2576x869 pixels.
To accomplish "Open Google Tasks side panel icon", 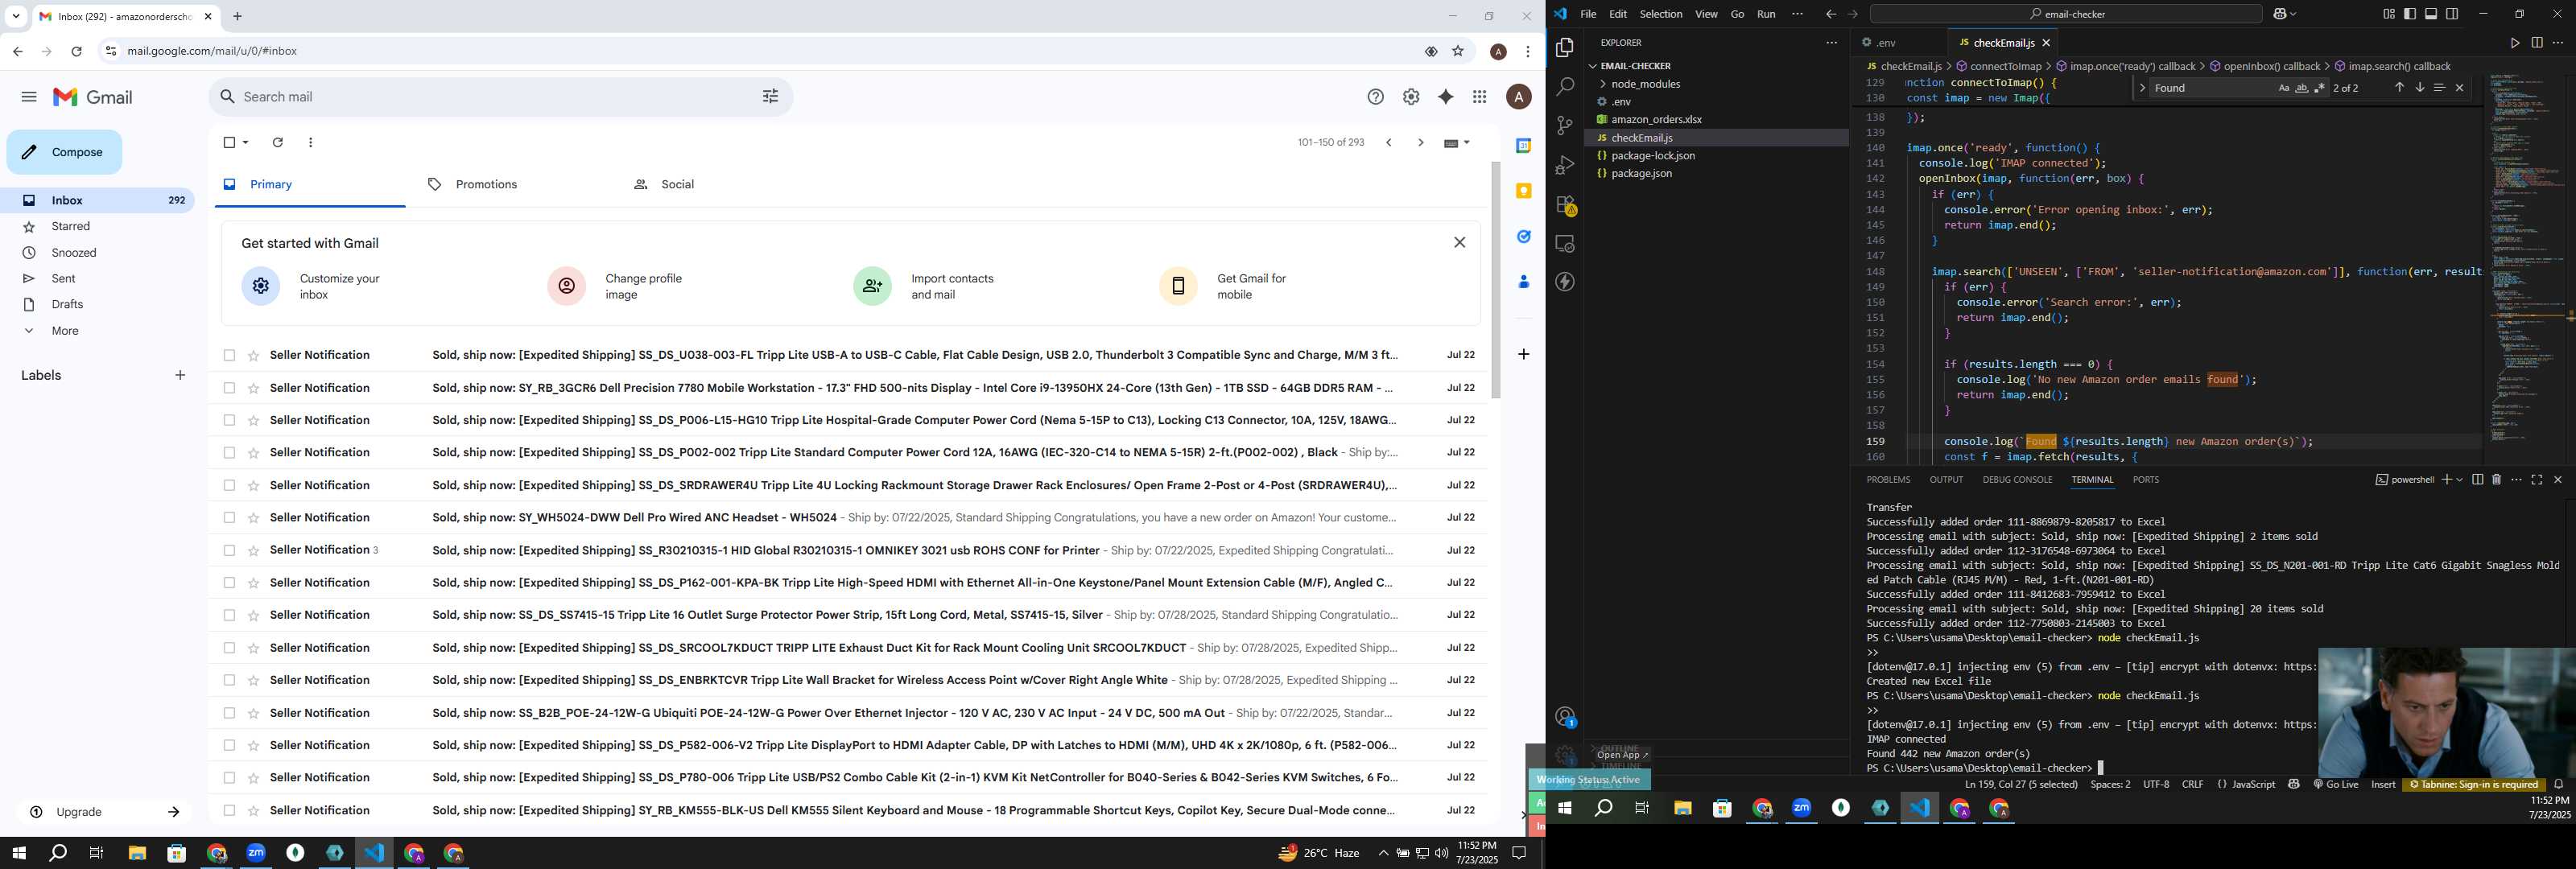I will click(x=1523, y=237).
